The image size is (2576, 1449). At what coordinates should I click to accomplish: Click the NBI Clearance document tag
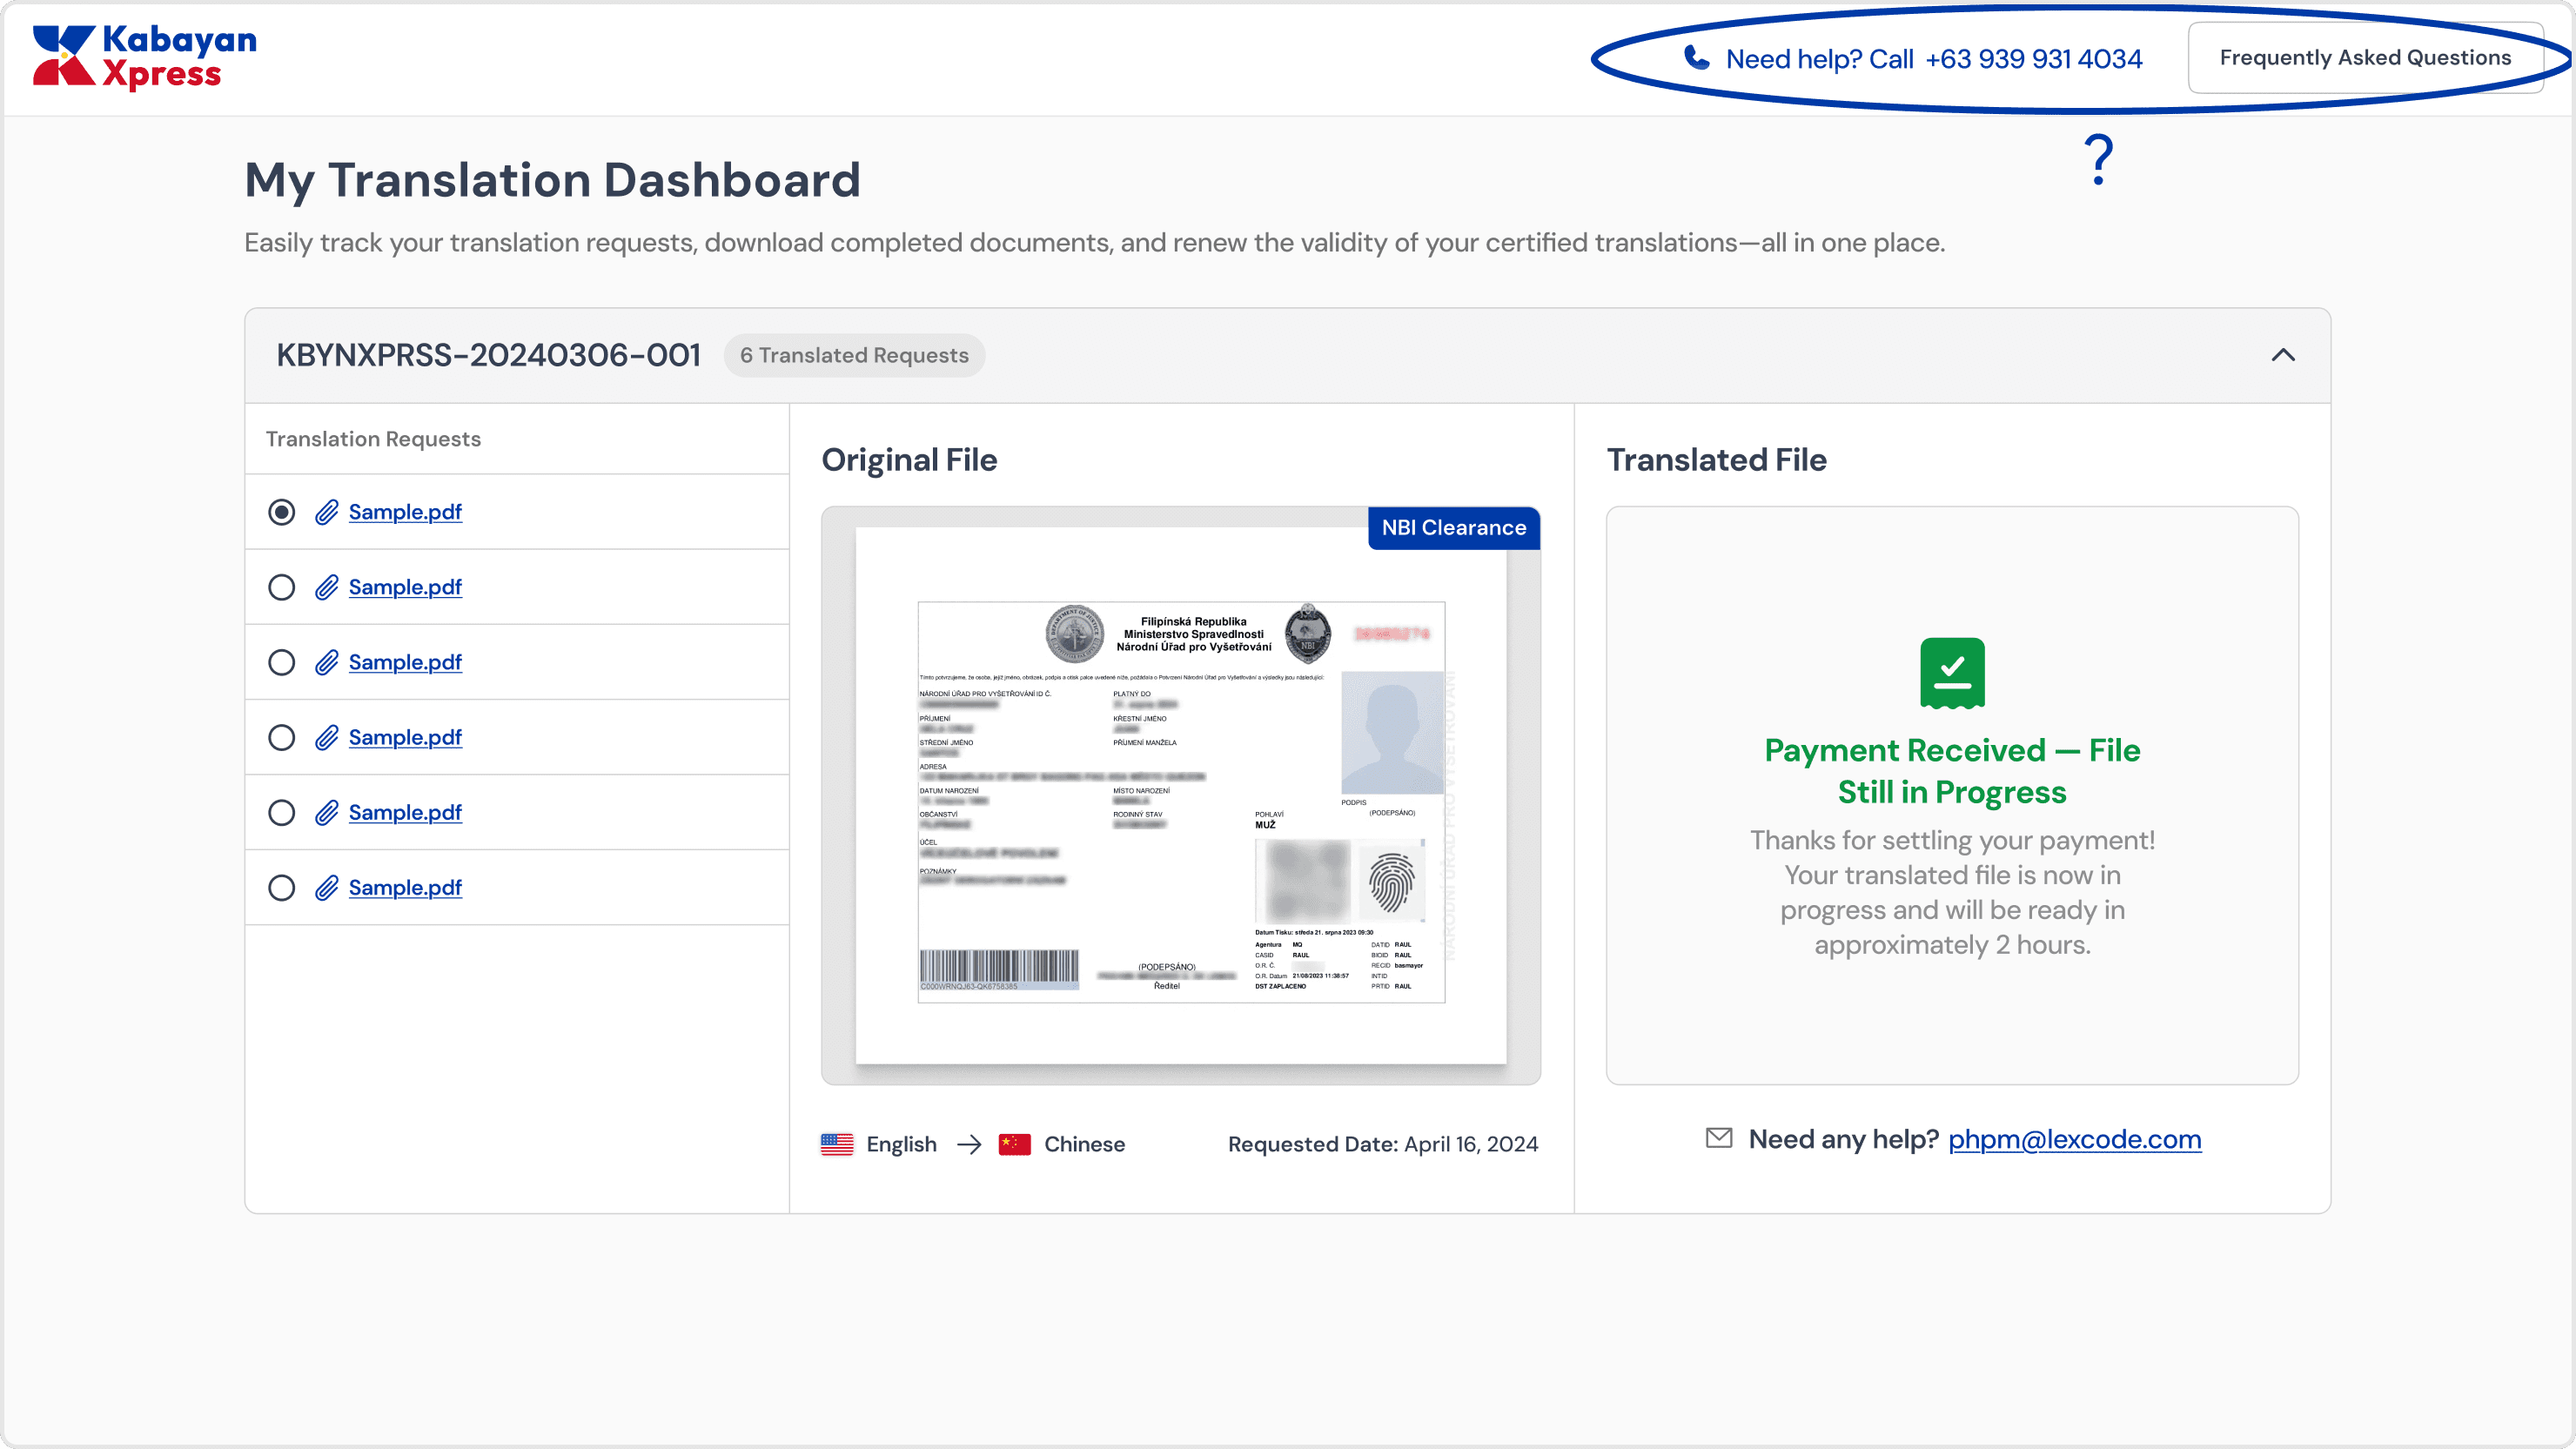pyautogui.click(x=1453, y=528)
